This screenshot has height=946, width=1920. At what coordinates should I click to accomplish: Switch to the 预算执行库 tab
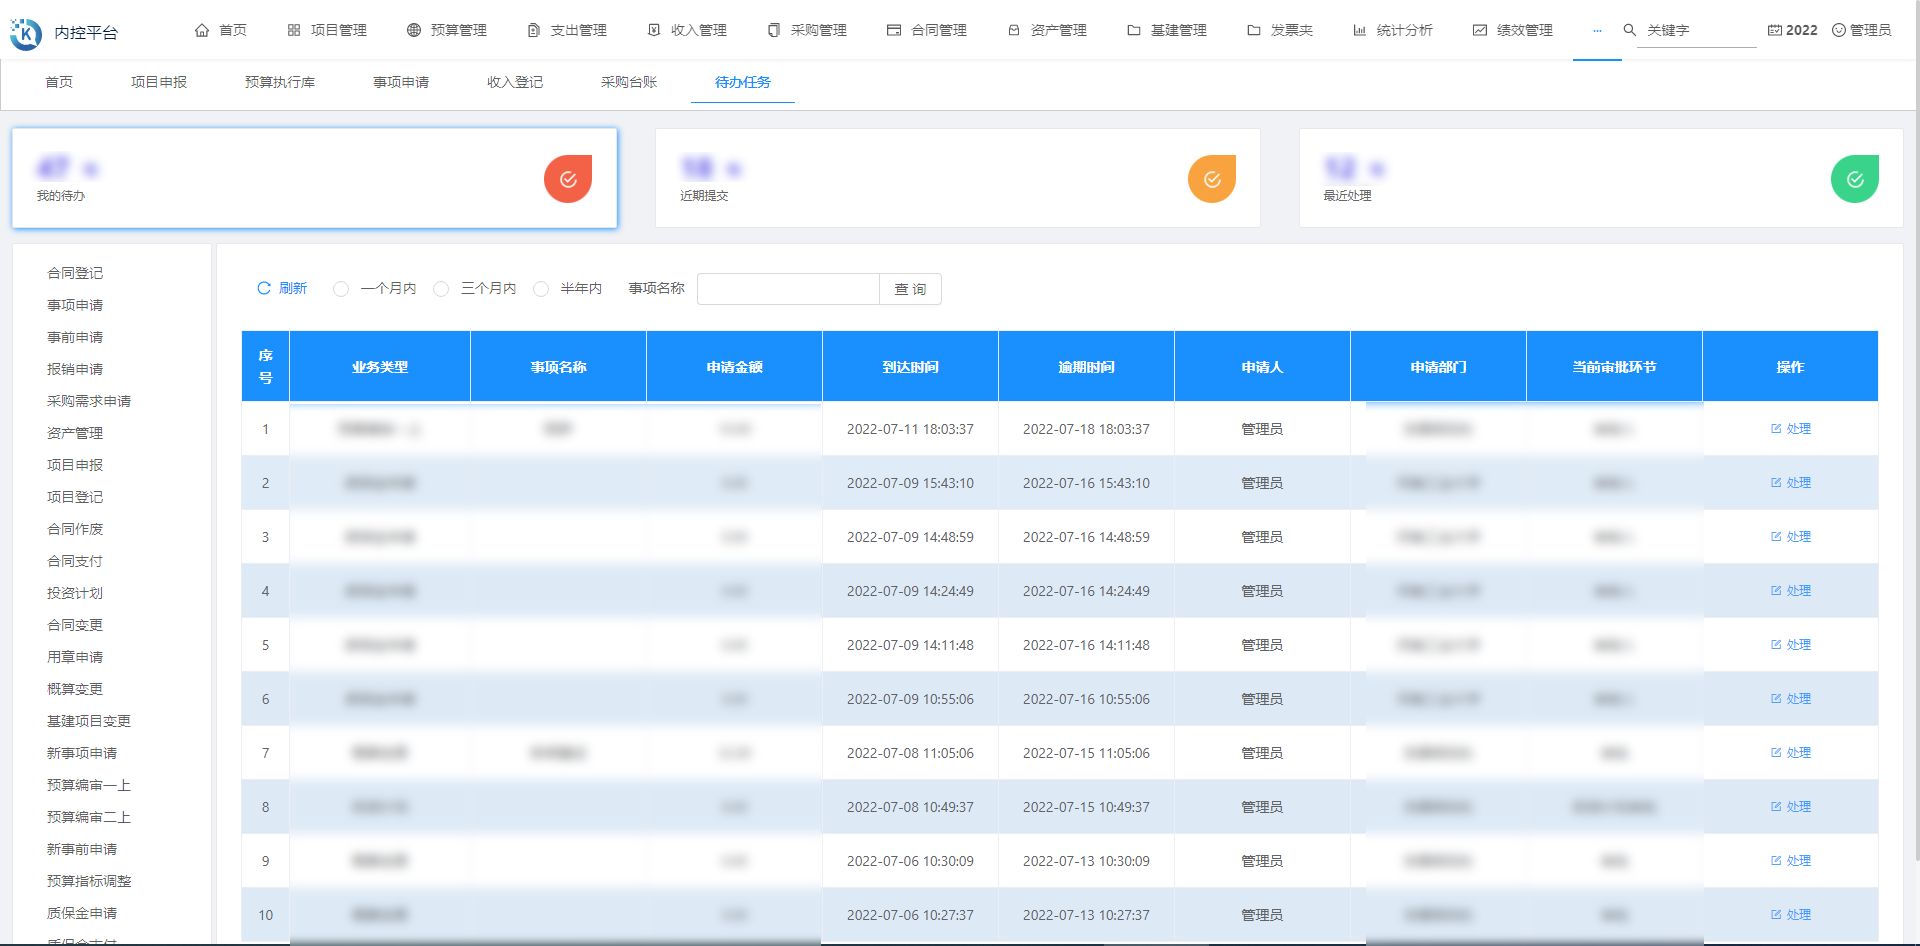point(279,83)
